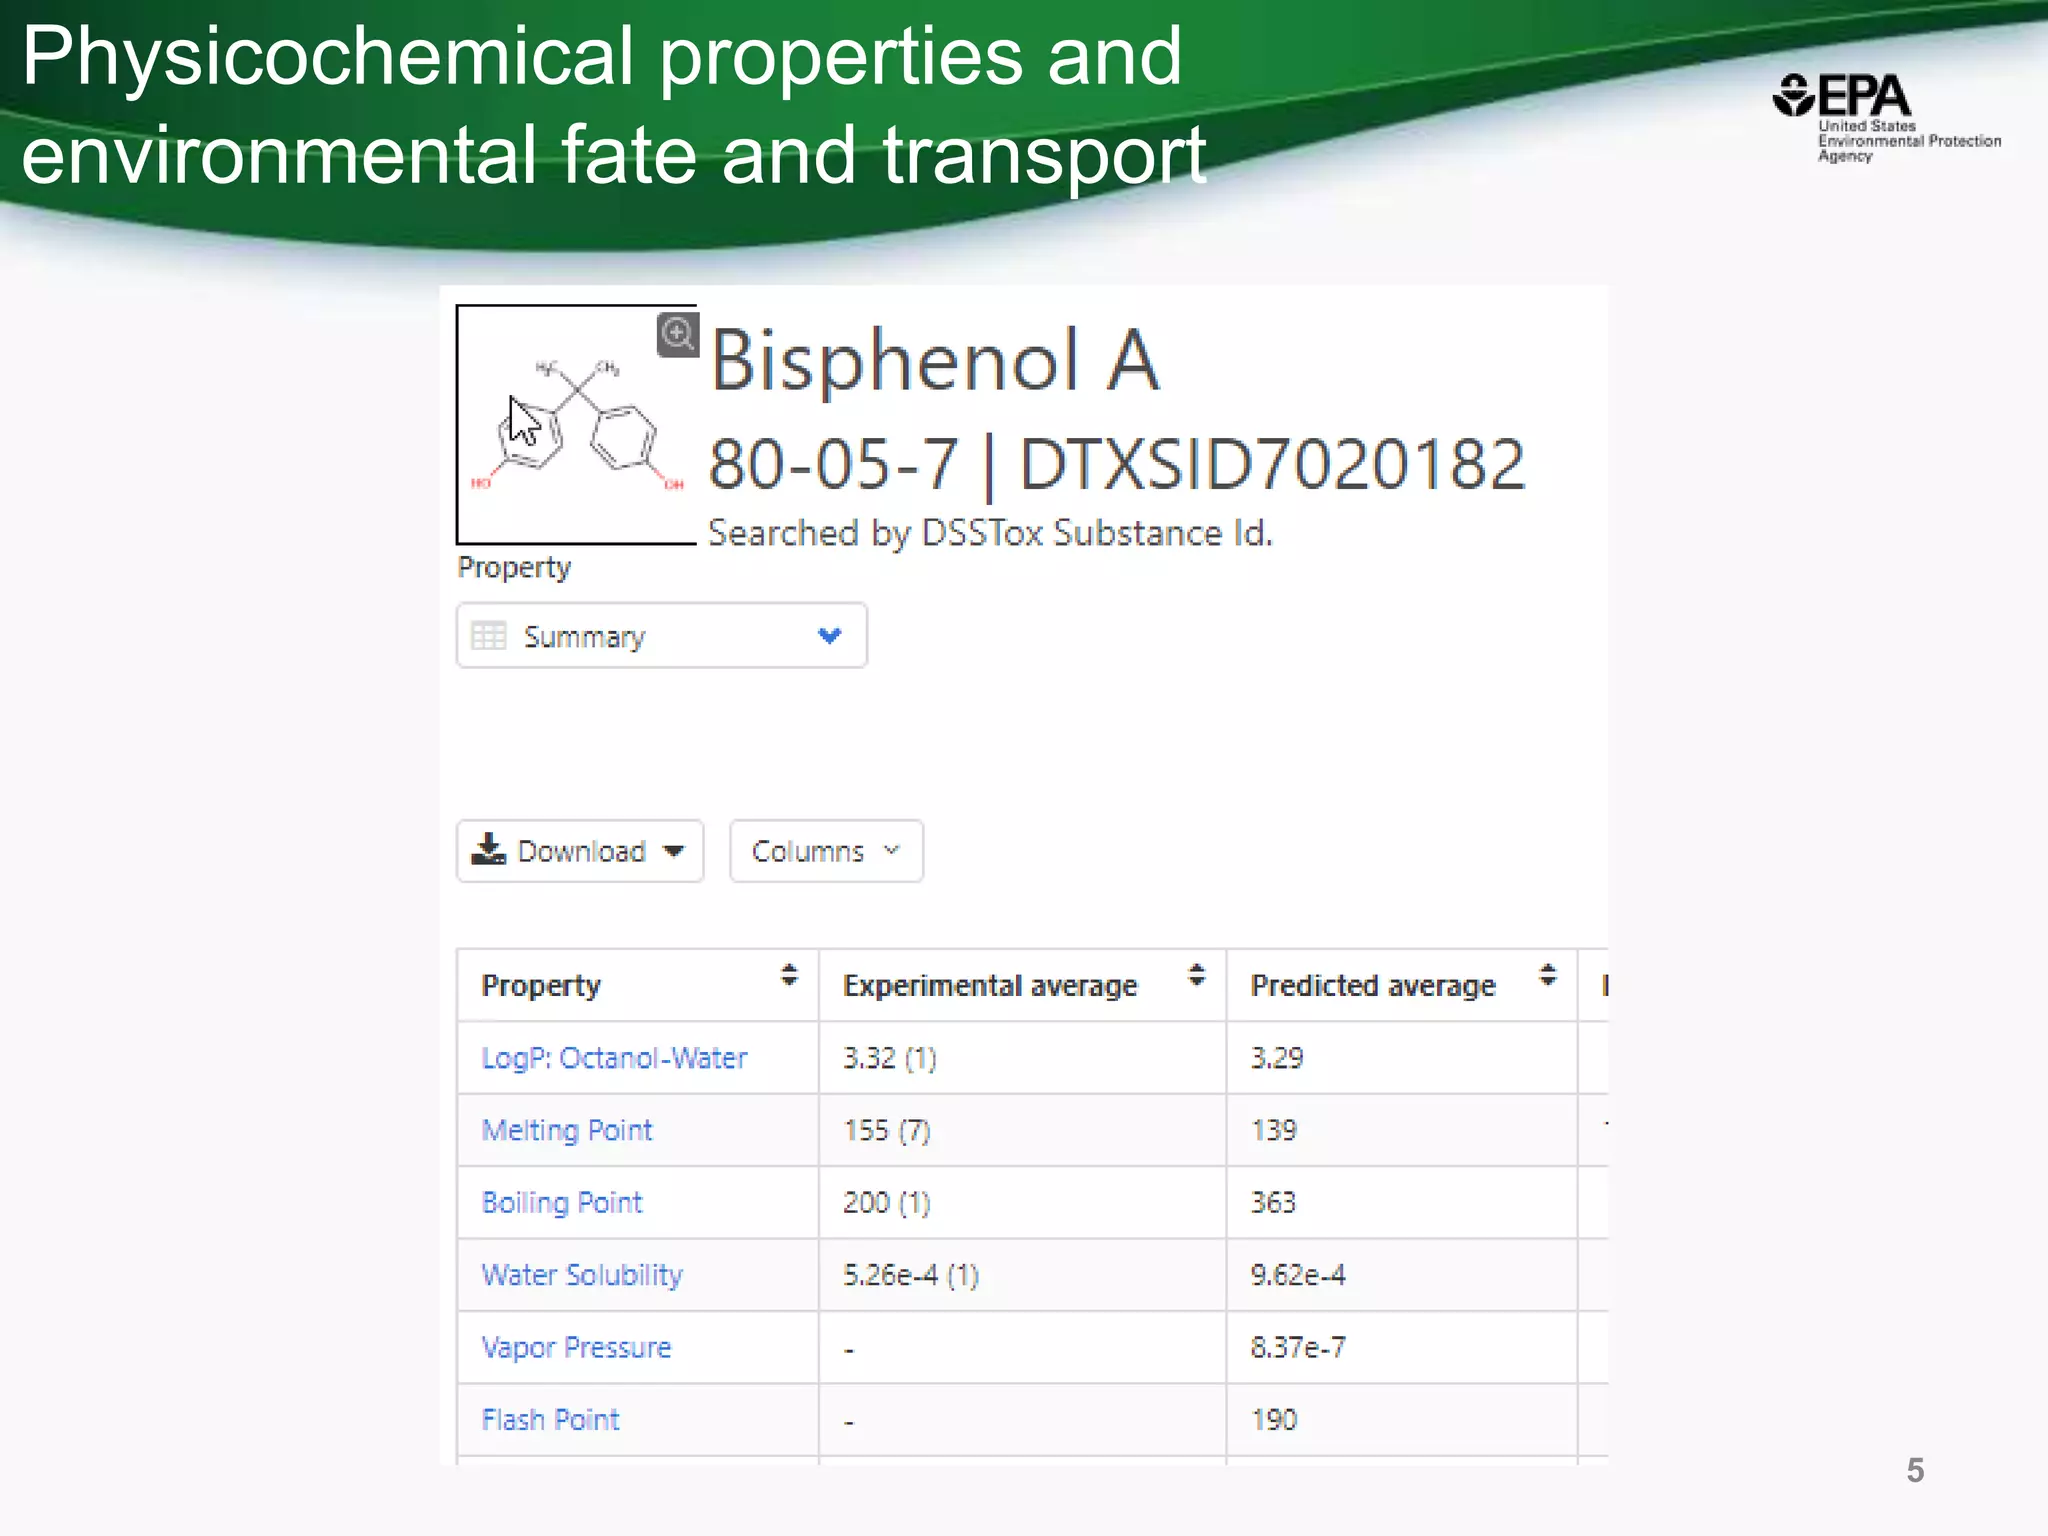The height and width of the screenshot is (1536, 2048).
Task: Open the Download dropdown button
Action: point(580,851)
